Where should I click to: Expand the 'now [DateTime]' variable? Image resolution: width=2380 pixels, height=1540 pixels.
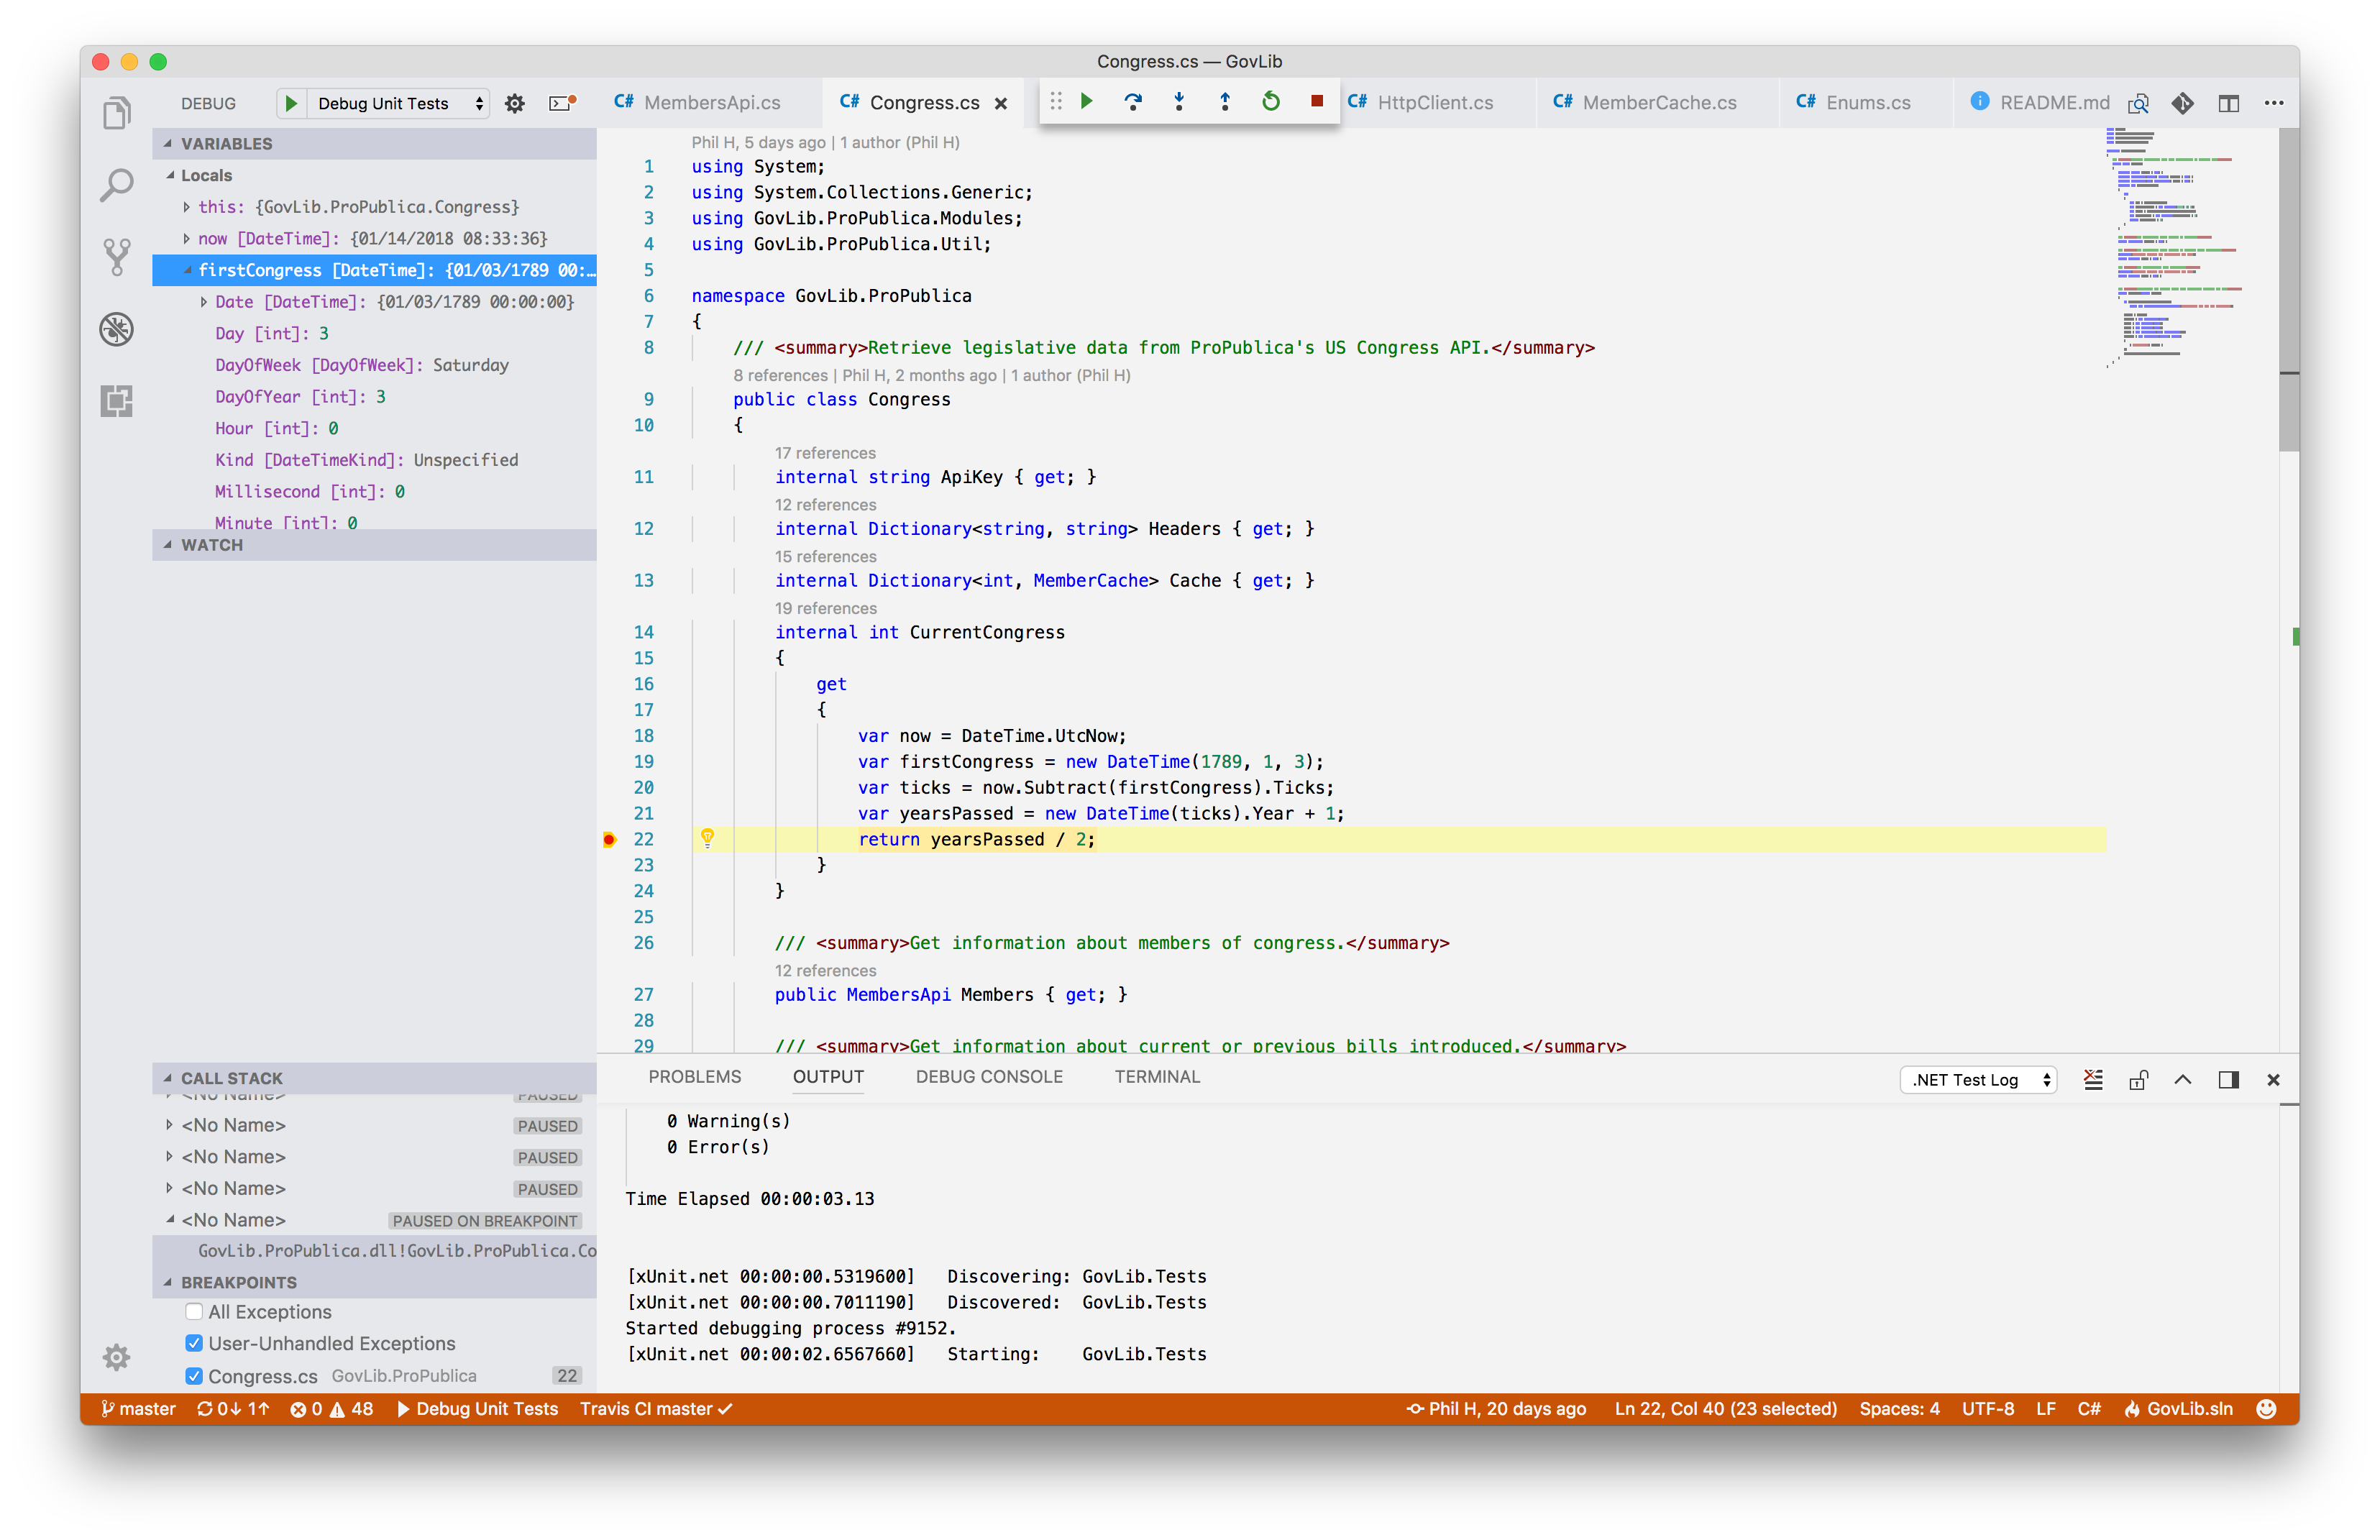point(187,239)
